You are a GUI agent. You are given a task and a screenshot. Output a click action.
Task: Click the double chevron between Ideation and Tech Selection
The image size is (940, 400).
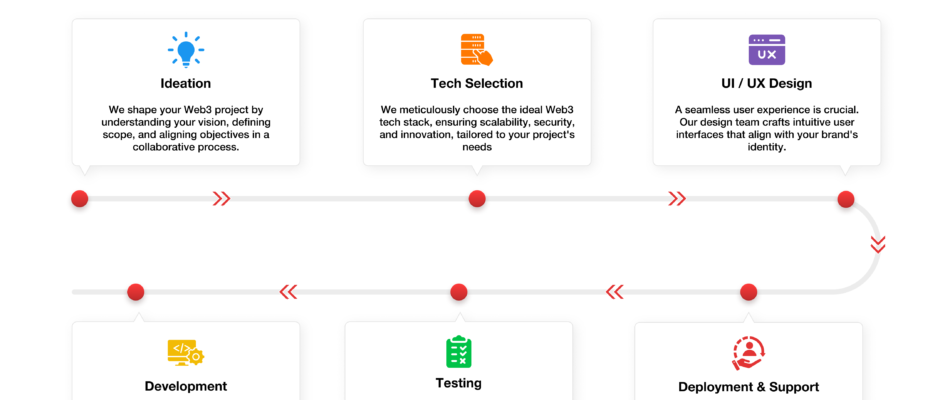[x=222, y=199]
